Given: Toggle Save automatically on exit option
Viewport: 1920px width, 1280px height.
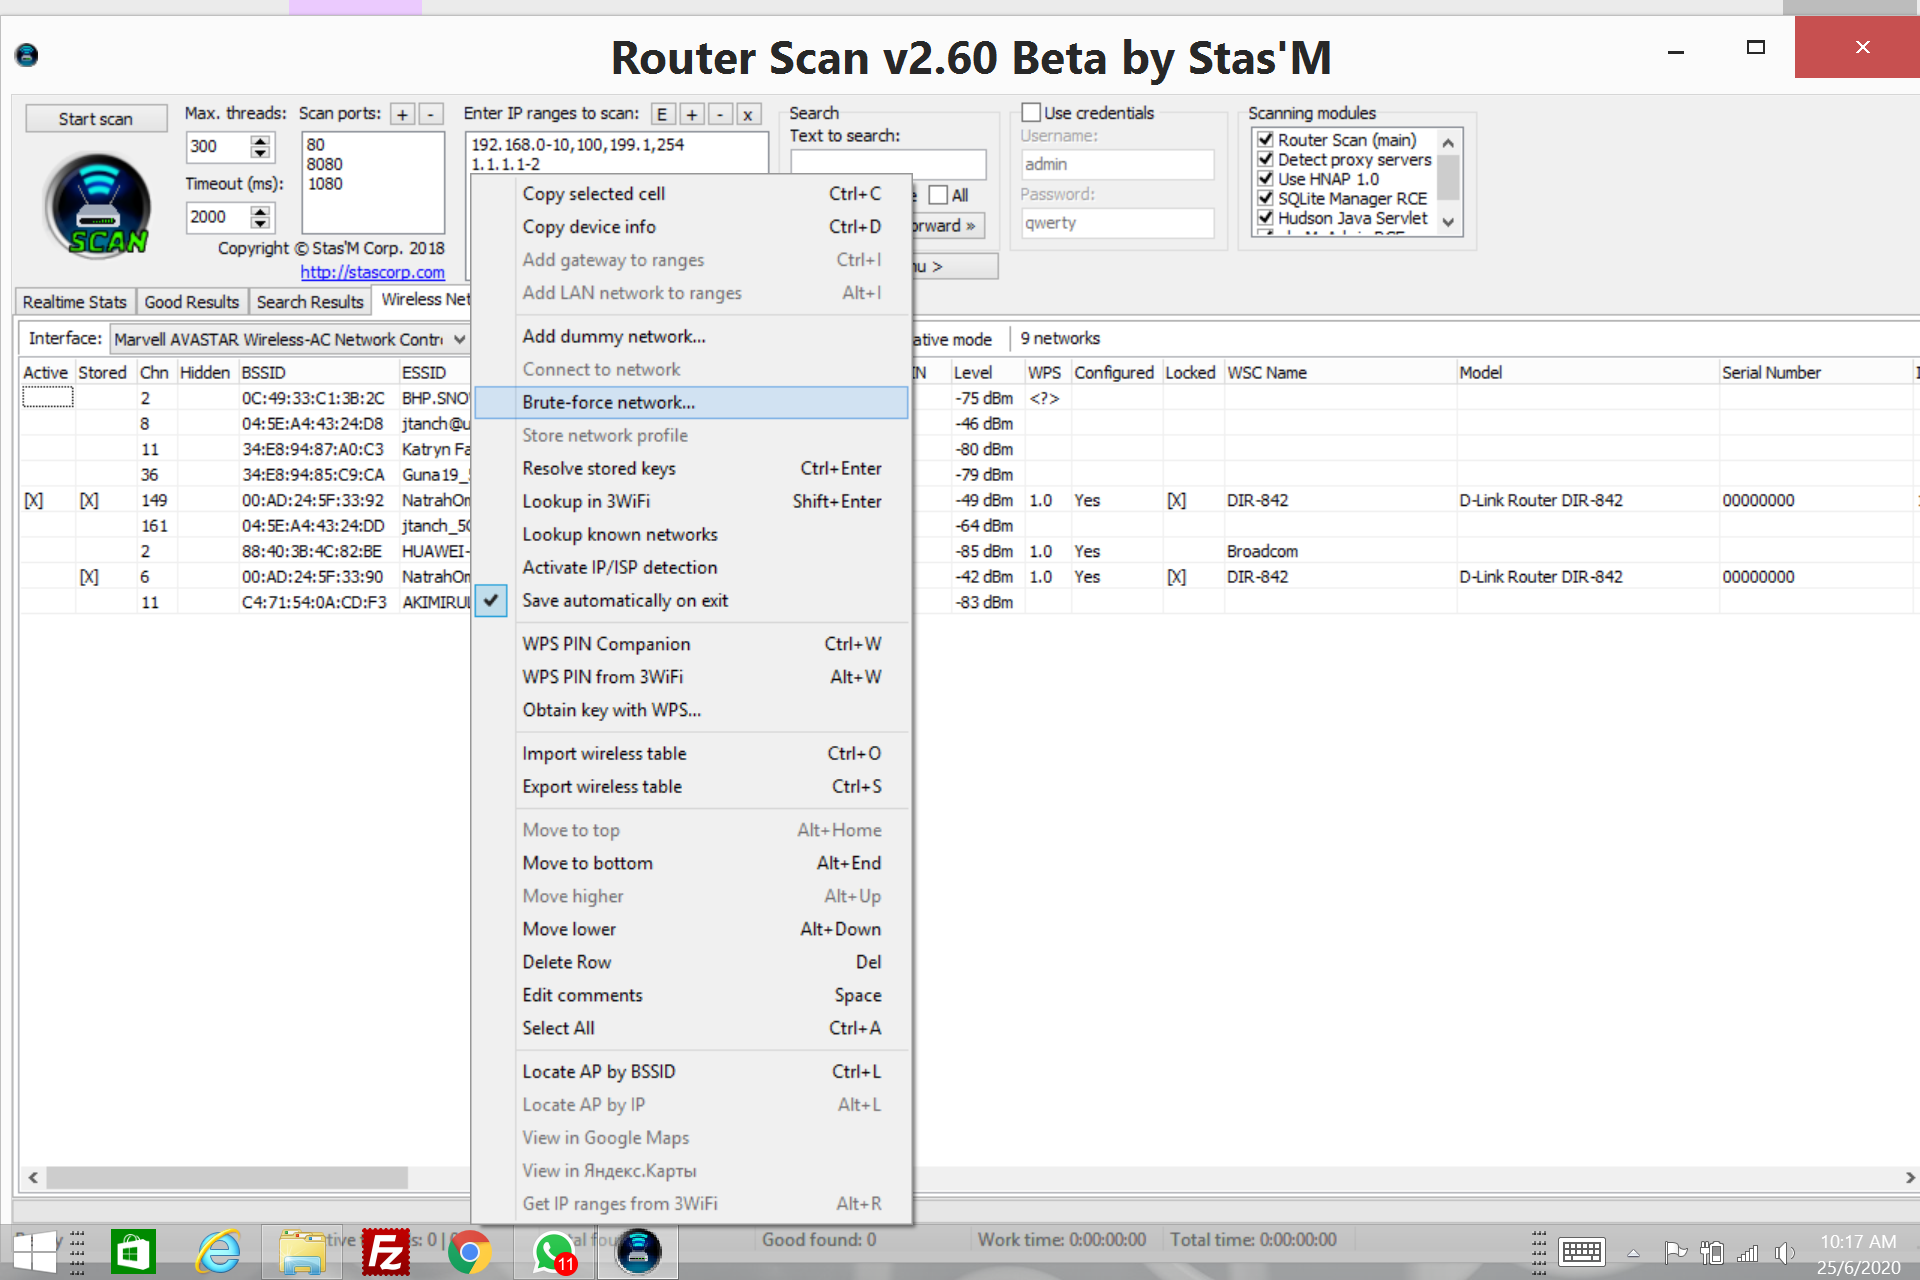Looking at the screenshot, I should coord(692,601).
